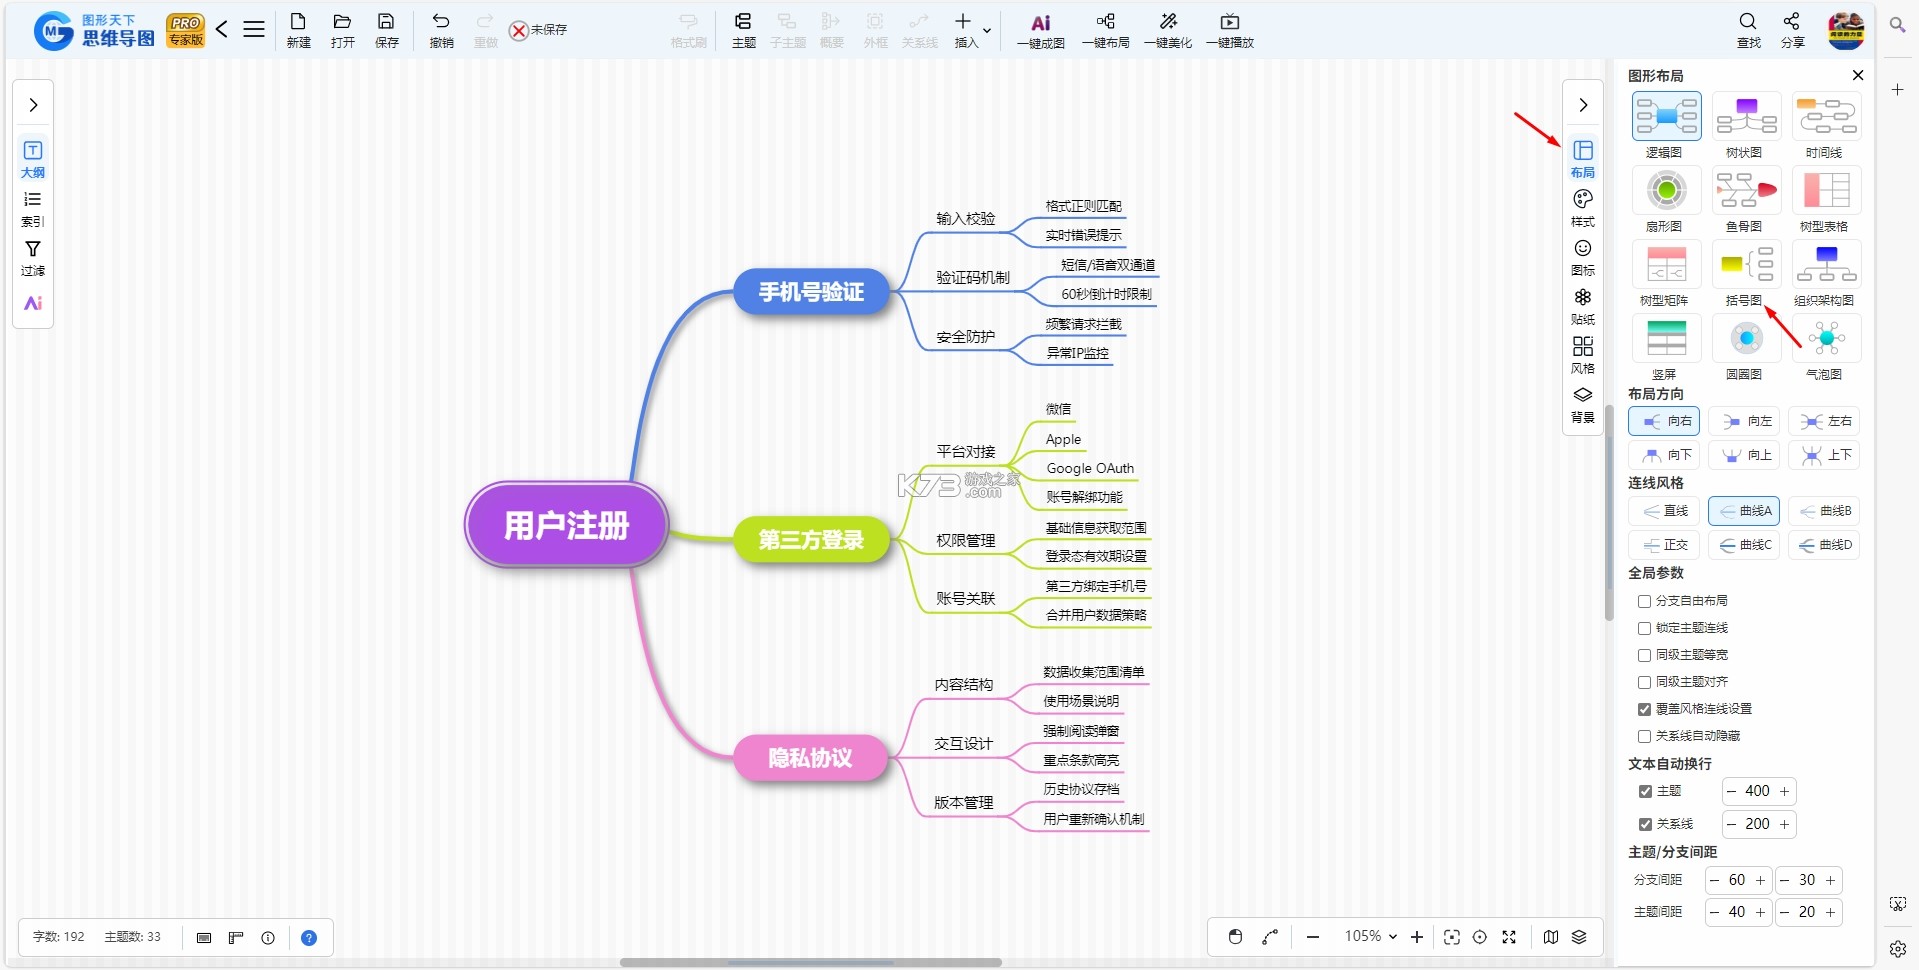Select the 用户注册 central node
This screenshot has height=970, width=1919.
pyautogui.click(x=566, y=525)
